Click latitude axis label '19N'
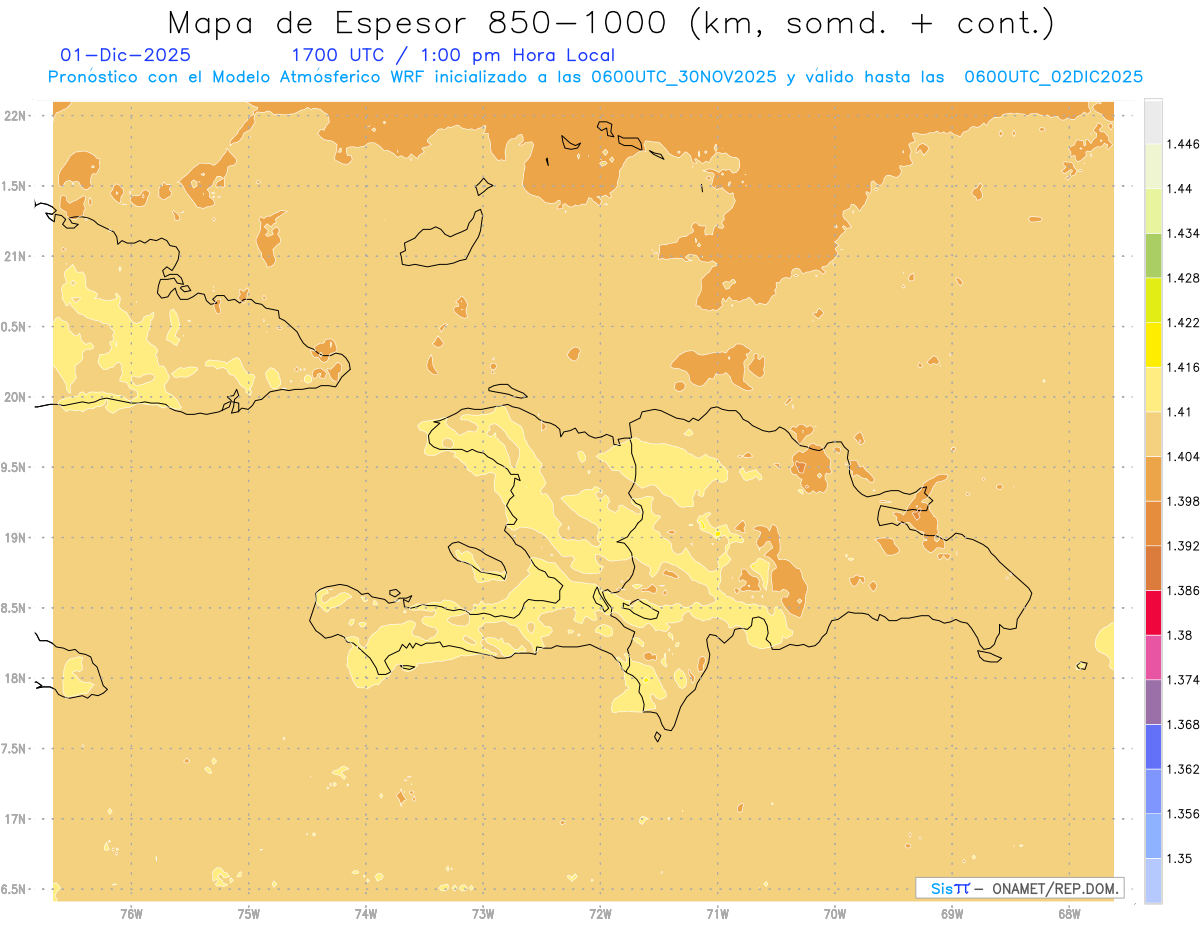 click(16, 538)
